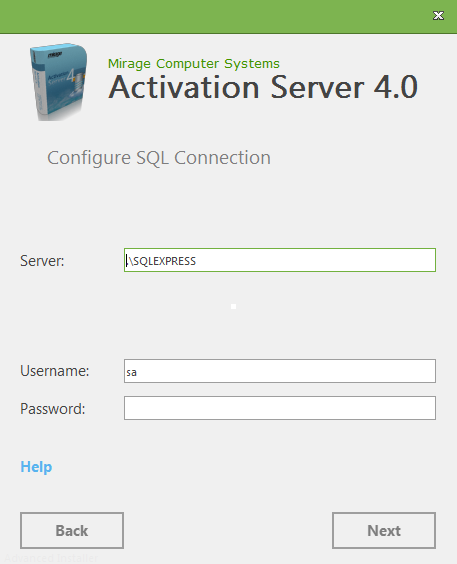The height and width of the screenshot is (564, 457).
Task: Go to previous step with Back
Action: tap(72, 530)
